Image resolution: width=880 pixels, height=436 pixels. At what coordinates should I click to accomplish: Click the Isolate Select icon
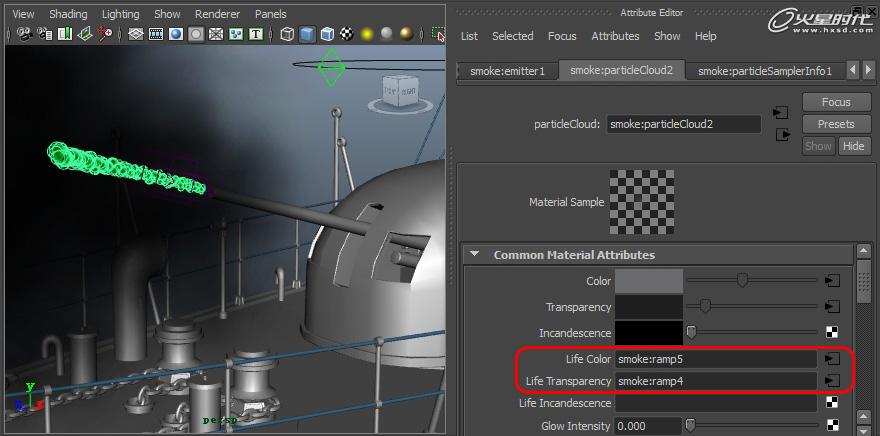[x=438, y=34]
